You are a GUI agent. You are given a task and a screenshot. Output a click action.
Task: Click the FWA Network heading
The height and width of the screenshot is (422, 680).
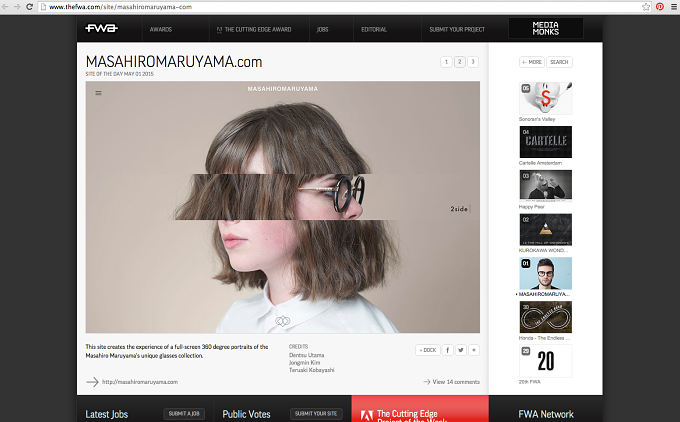tap(546, 414)
